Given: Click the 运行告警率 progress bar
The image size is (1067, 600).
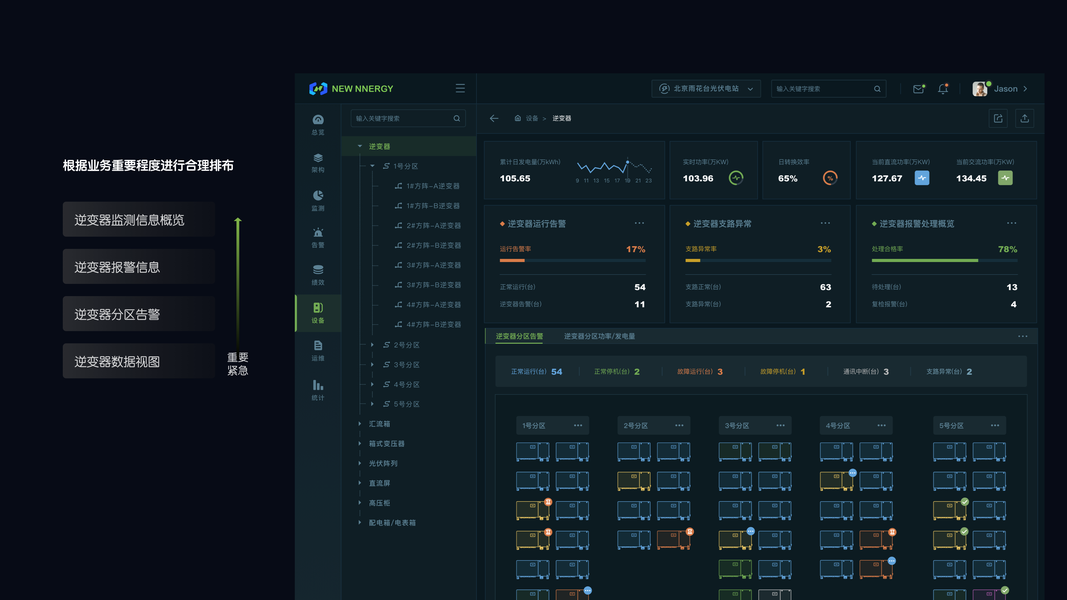Looking at the screenshot, I should tap(572, 261).
